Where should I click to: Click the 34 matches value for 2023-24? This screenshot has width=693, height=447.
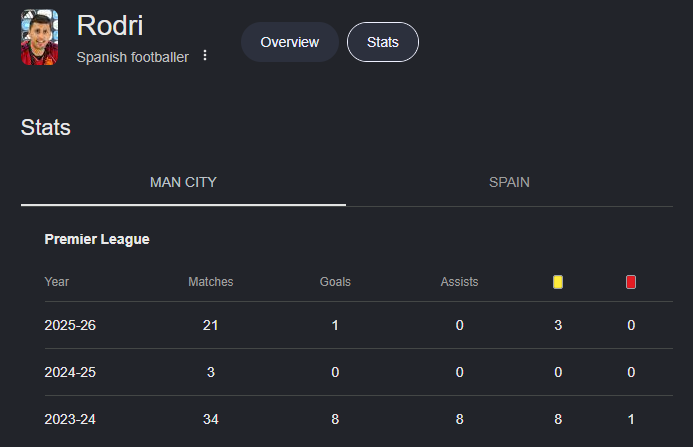click(210, 419)
